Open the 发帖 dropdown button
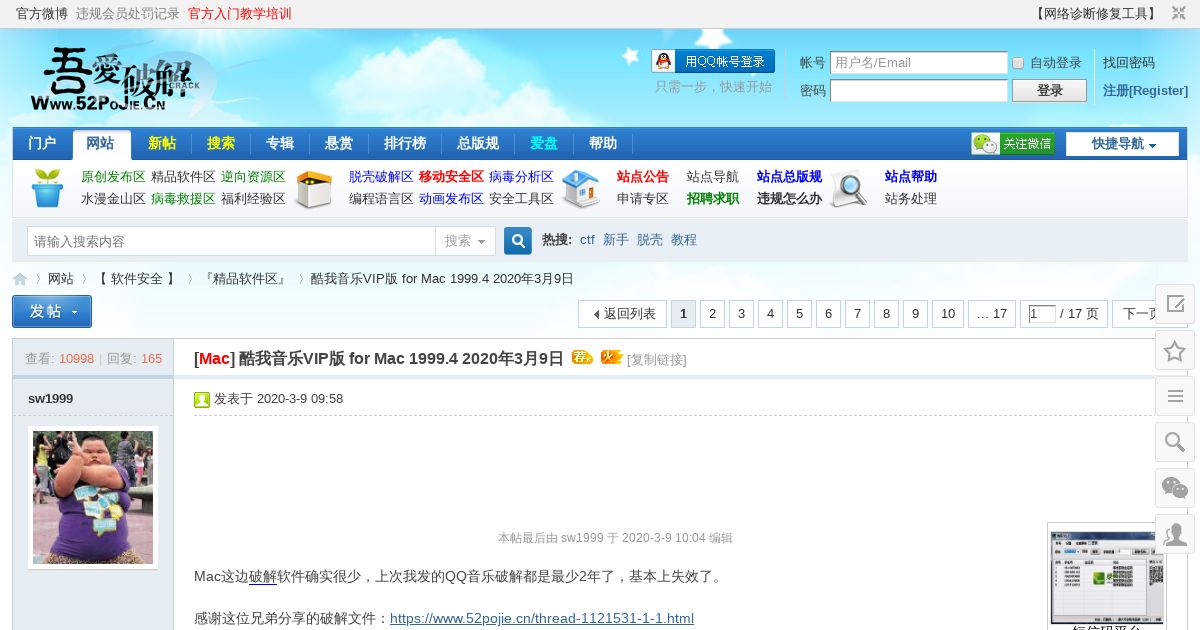The height and width of the screenshot is (630, 1200). pos(52,311)
